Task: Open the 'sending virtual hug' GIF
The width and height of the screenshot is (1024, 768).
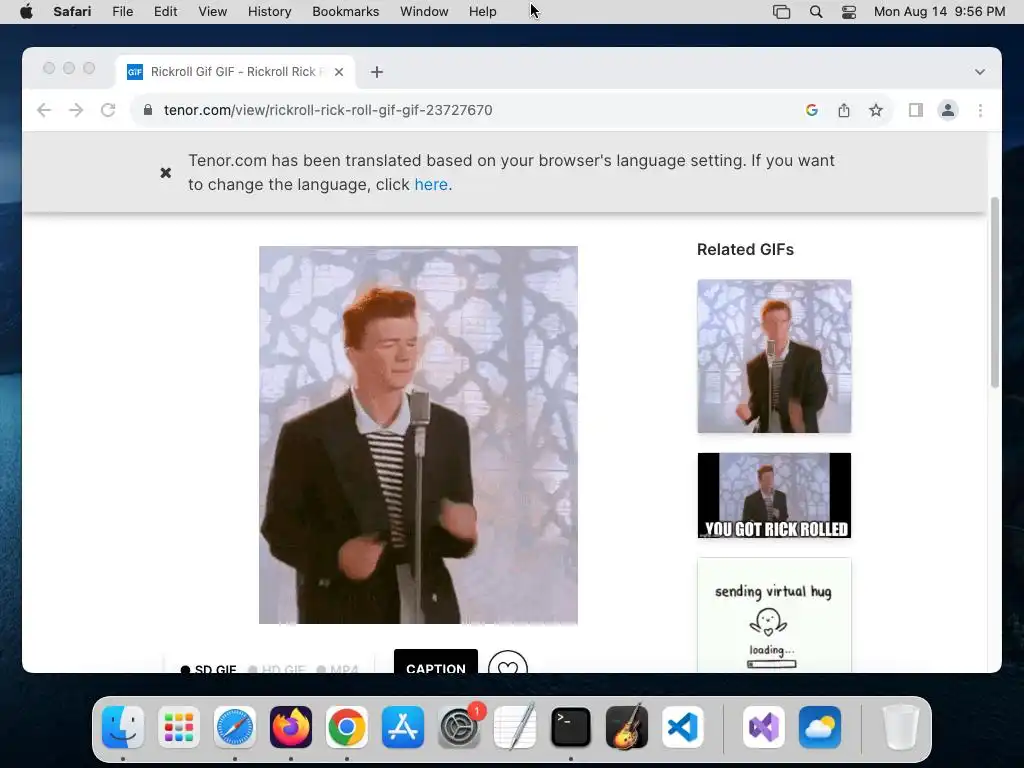Action: [774, 615]
